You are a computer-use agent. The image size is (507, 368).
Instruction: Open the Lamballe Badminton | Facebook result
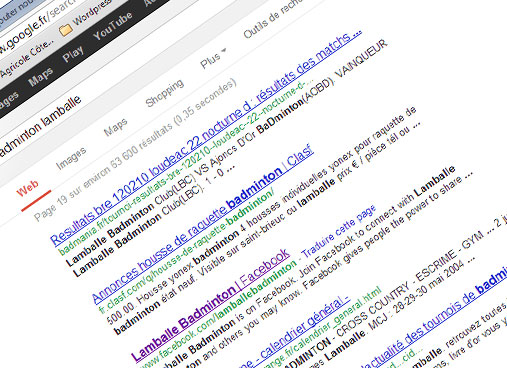[210, 306]
